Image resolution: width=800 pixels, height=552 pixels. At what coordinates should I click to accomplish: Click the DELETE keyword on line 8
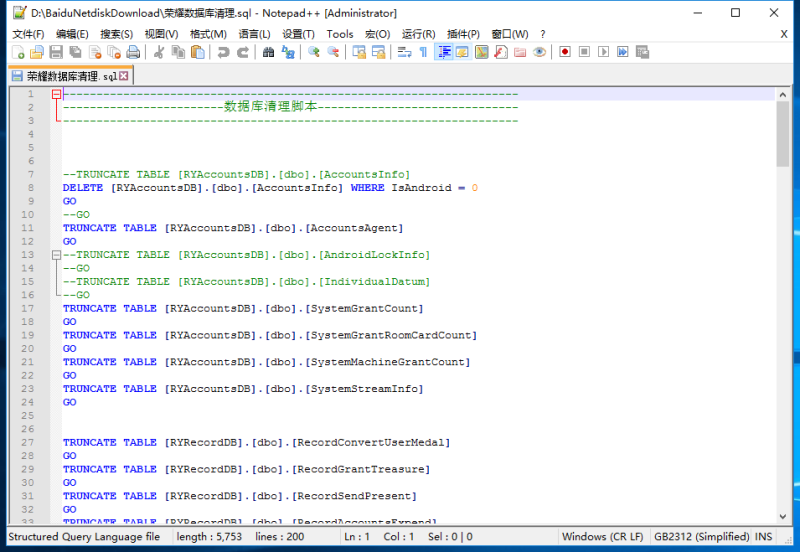coord(83,188)
